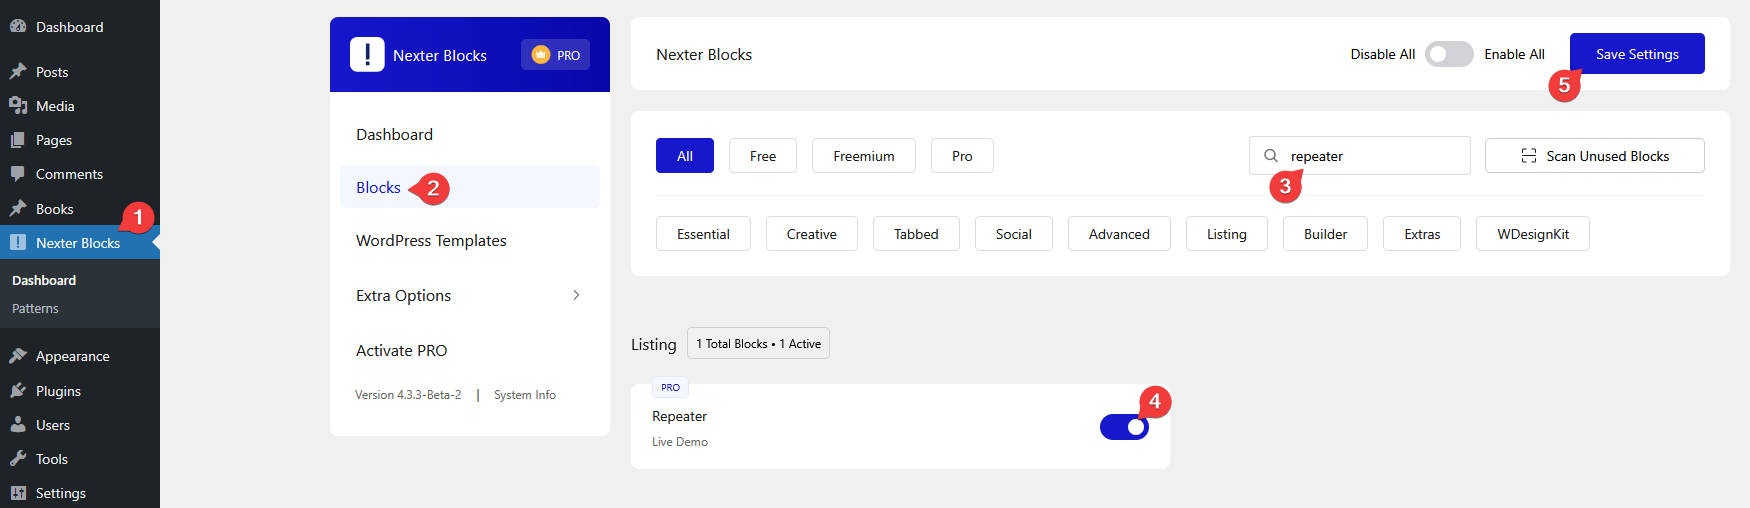Screen dimensions: 1750x508
Task: Open System Info link
Action: (x=525, y=395)
